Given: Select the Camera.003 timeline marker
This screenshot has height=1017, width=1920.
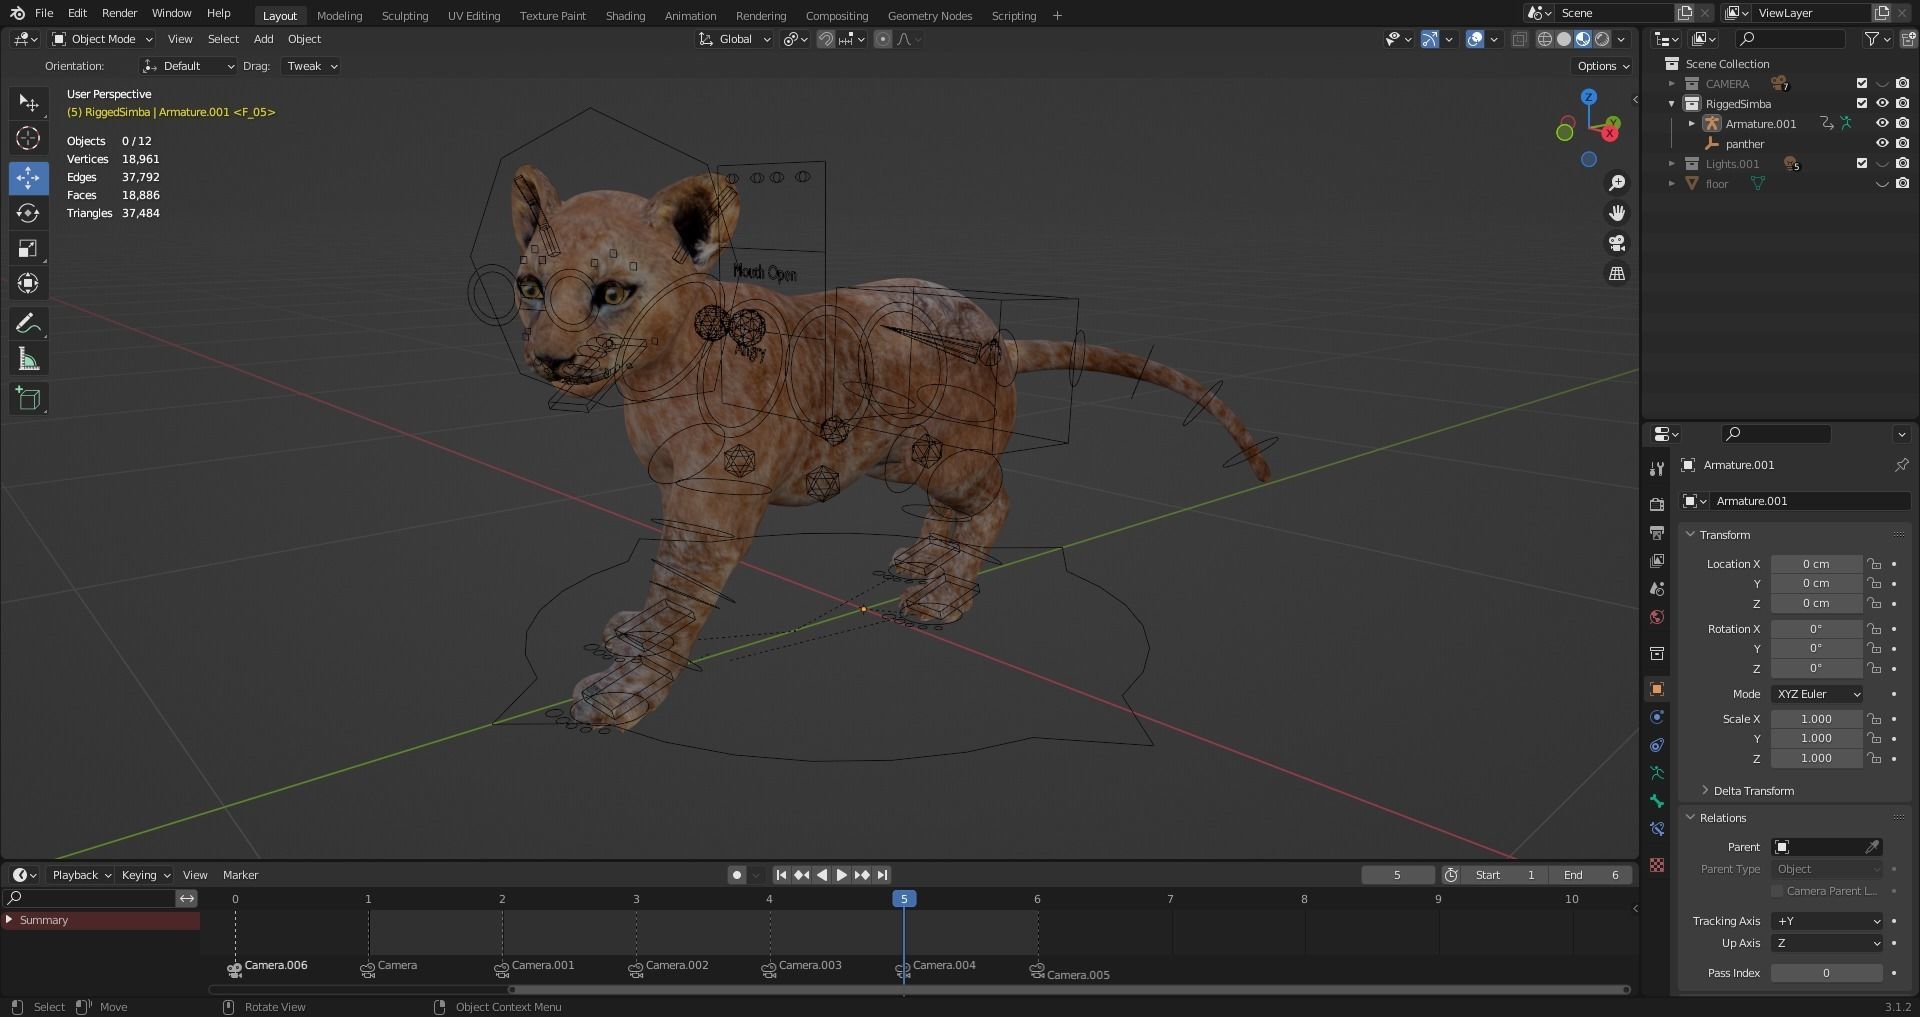Looking at the screenshot, I should pyautogui.click(x=802, y=967).
